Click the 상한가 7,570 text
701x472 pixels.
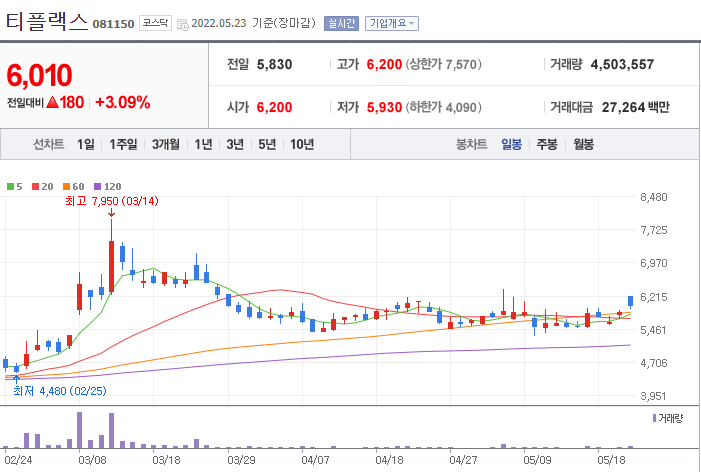tap(443, 64)
